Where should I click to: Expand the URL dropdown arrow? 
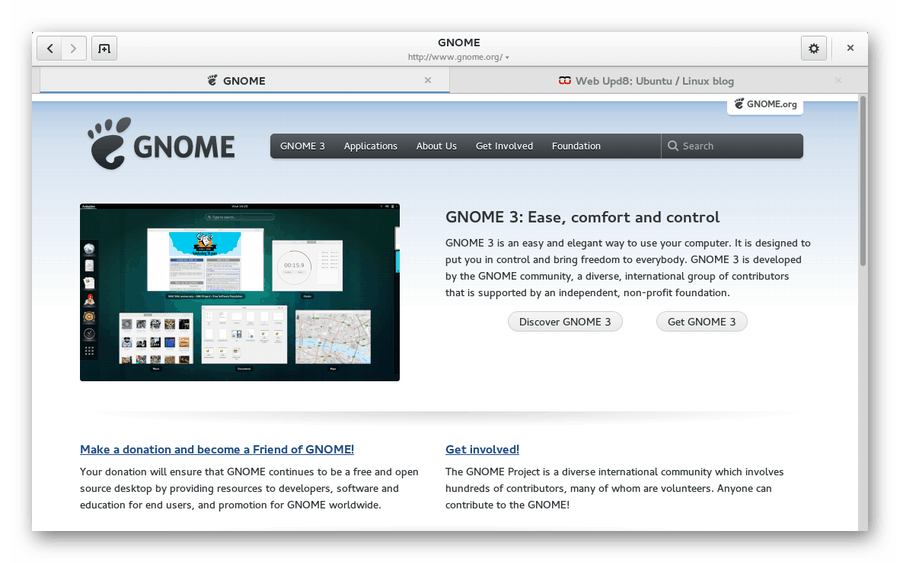[507, 57]
